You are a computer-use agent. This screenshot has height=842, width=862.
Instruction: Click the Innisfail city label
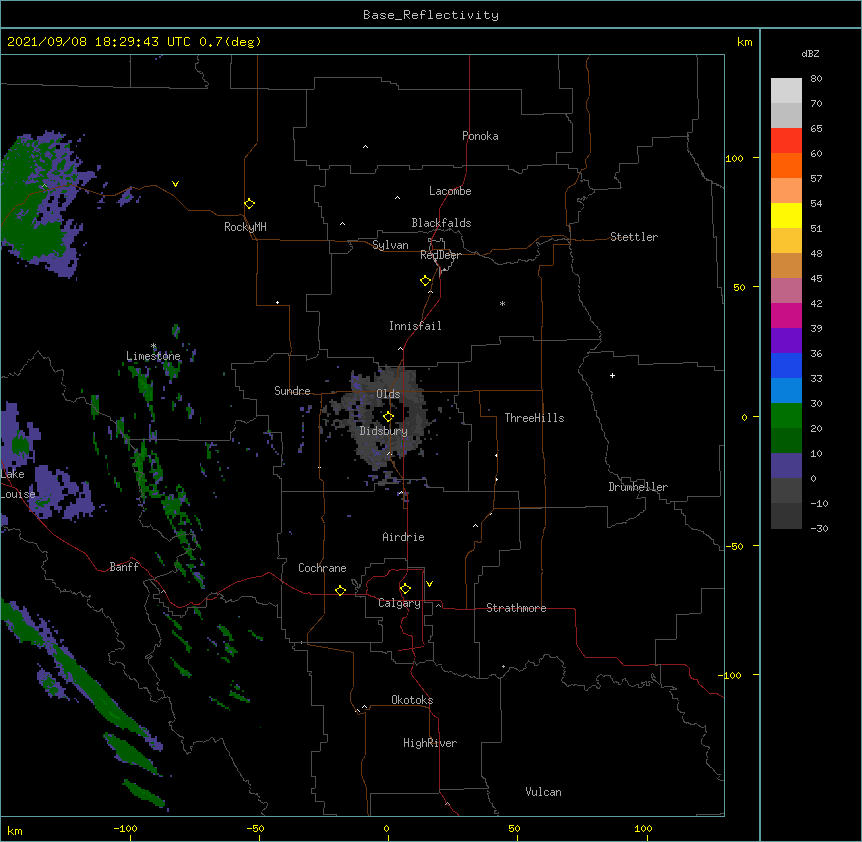[x=415, y=326]
